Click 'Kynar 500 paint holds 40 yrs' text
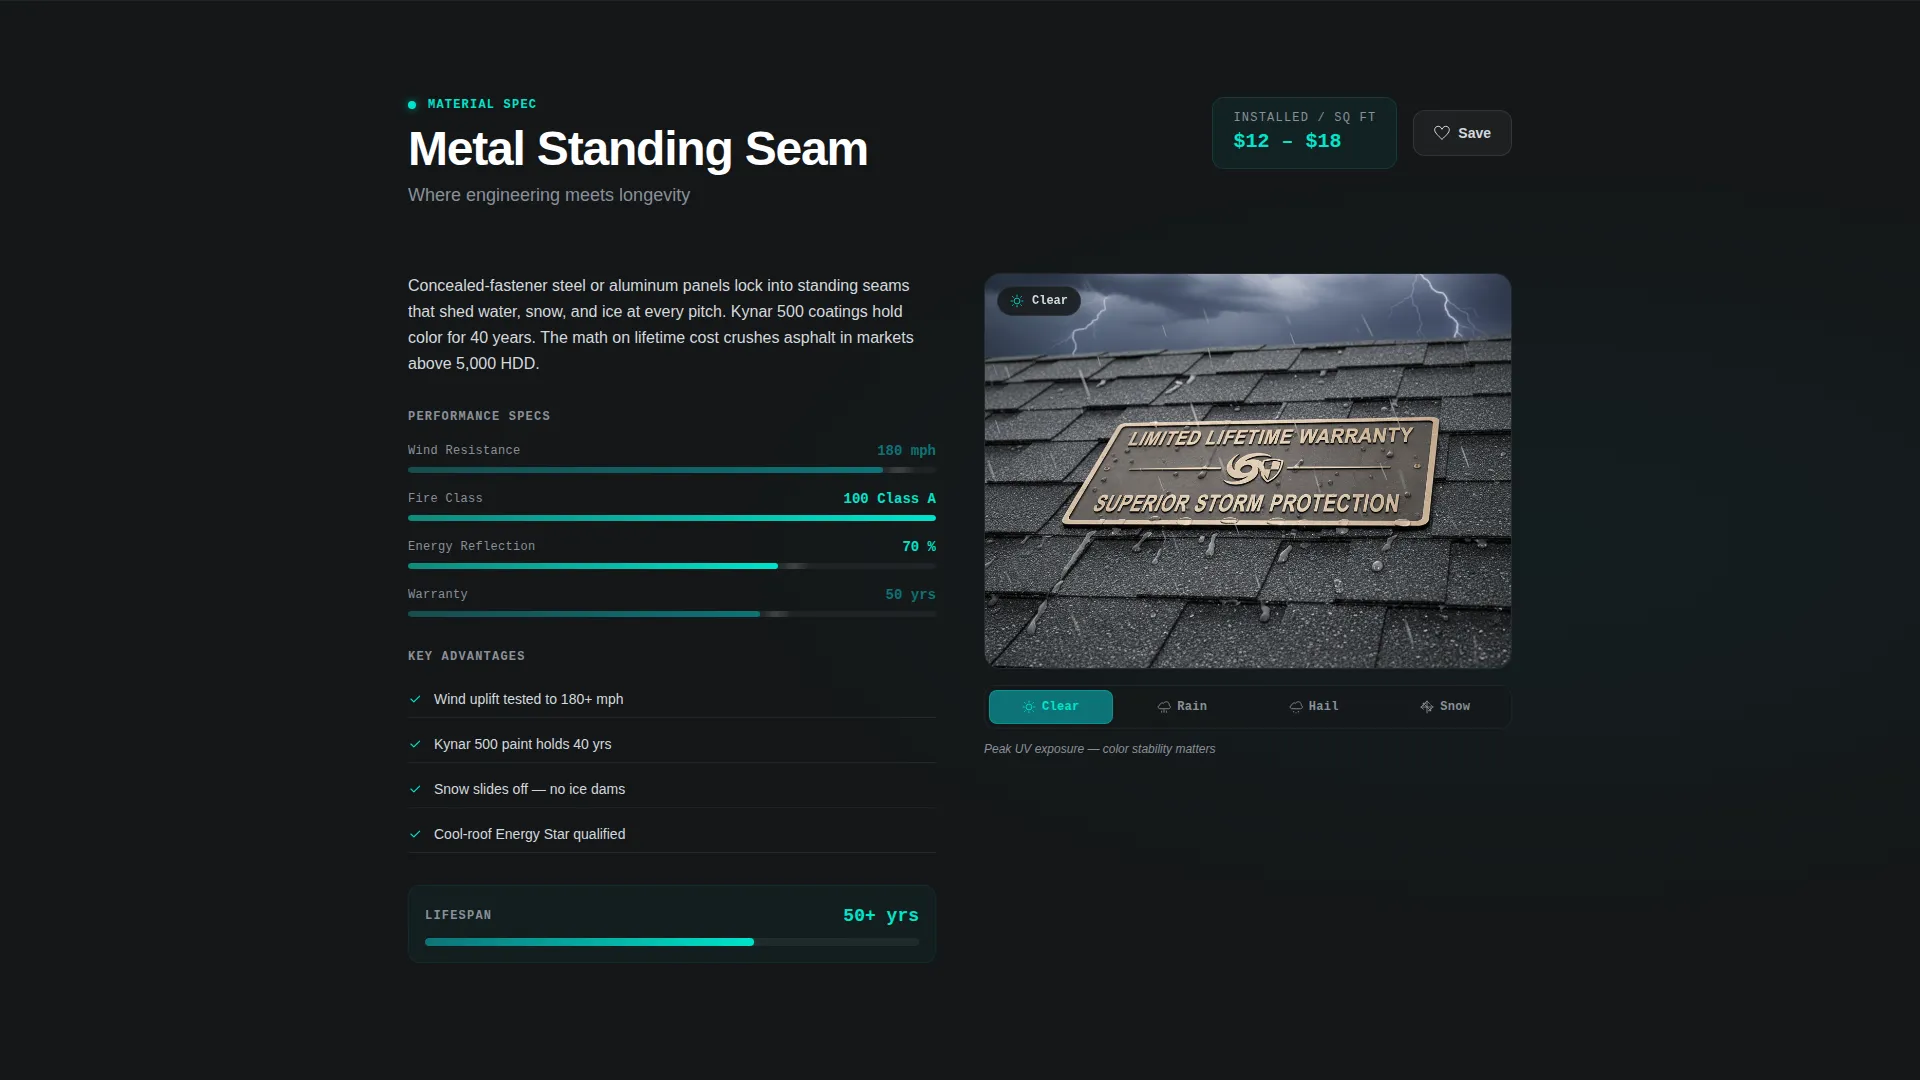 (522, 744)
